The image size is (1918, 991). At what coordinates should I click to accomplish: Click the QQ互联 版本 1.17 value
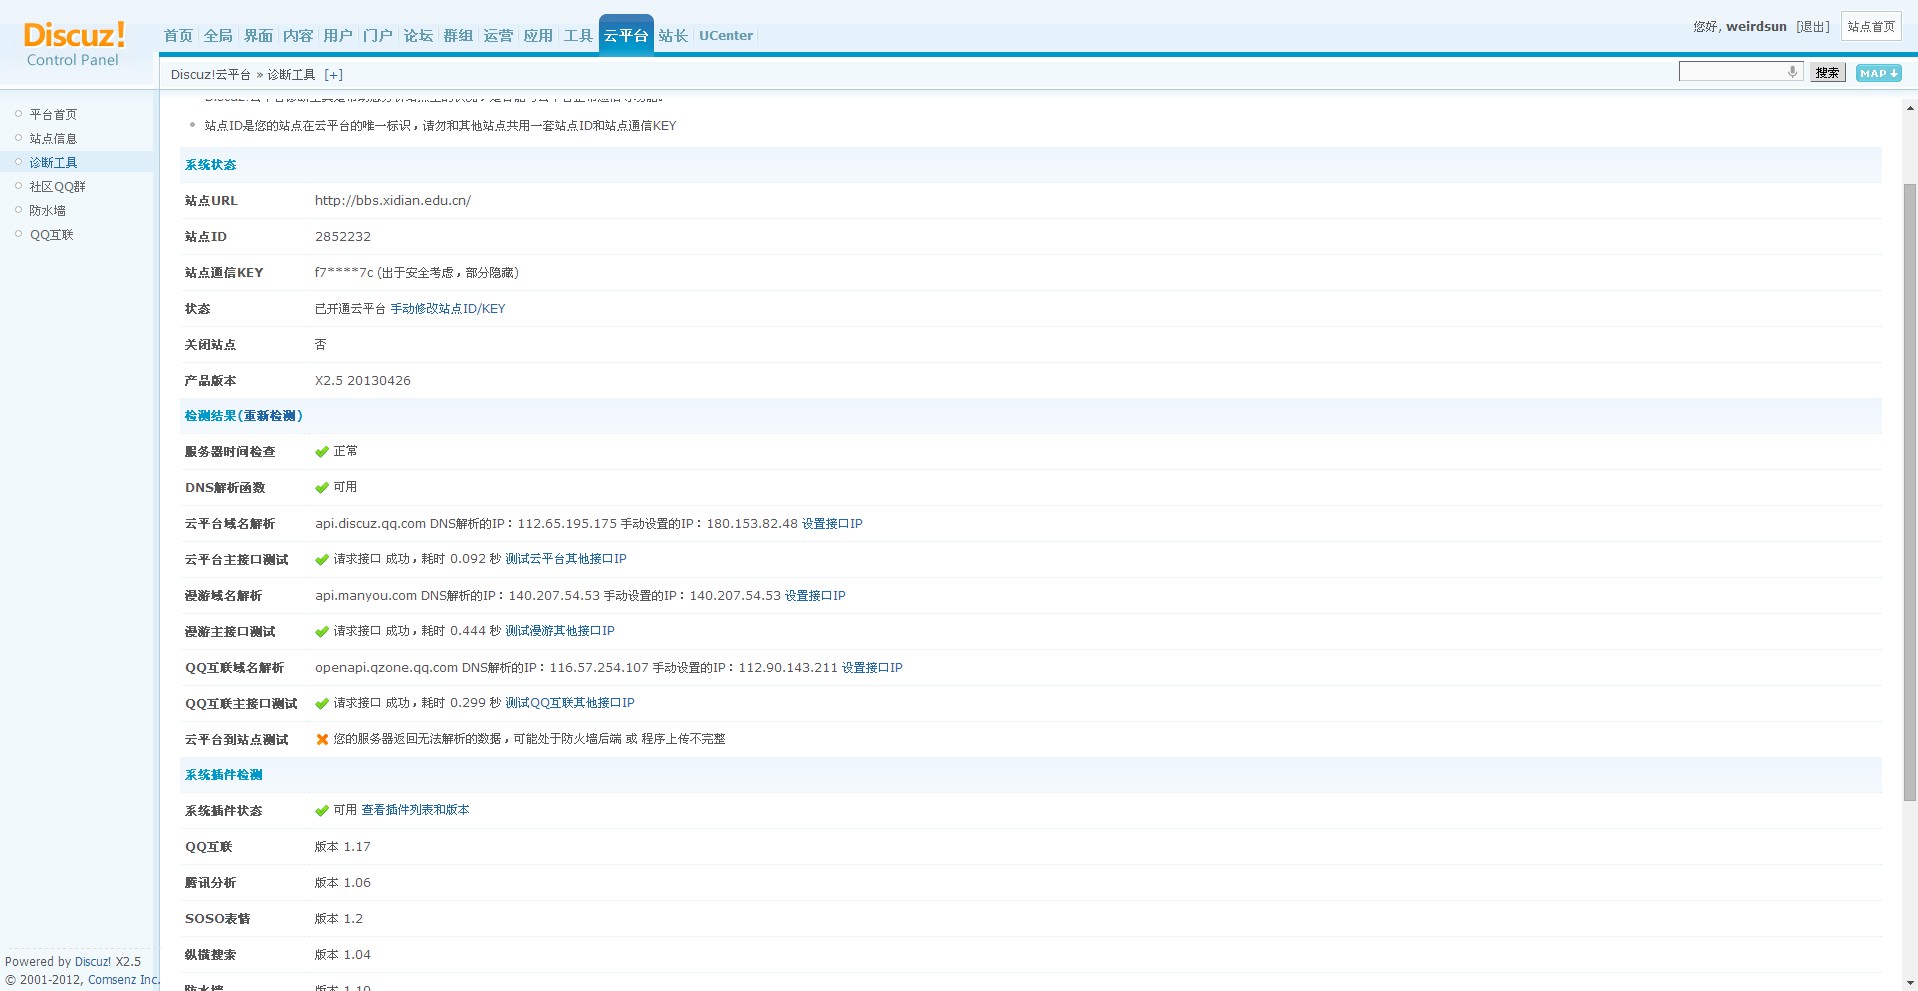click(343, 847)
